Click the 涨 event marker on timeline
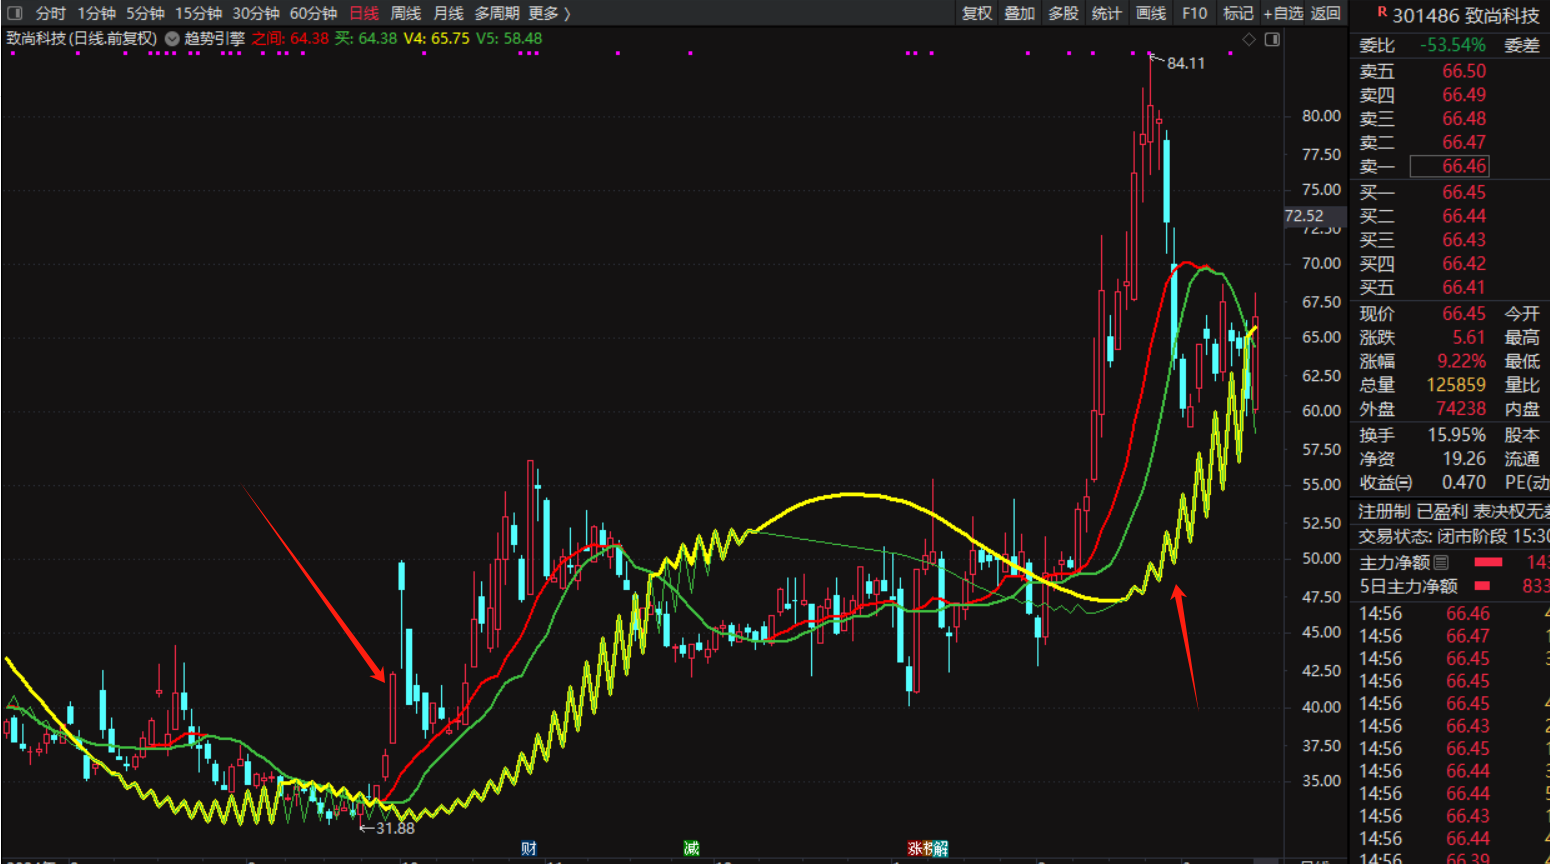Viewport: 1550px width, 864px height. coord(914,848)
